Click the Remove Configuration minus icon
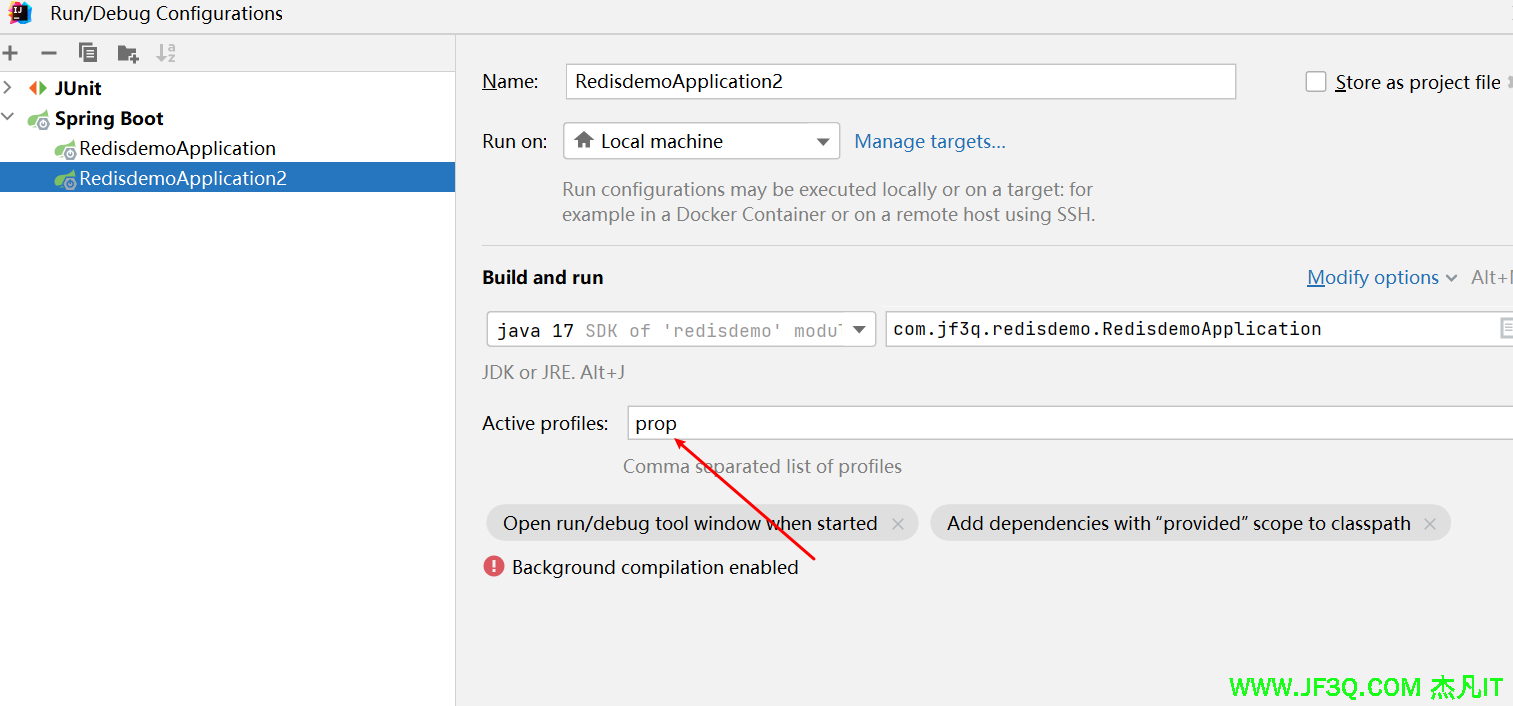This screenshot has height=706, width=1513. (x=48, y=53)
